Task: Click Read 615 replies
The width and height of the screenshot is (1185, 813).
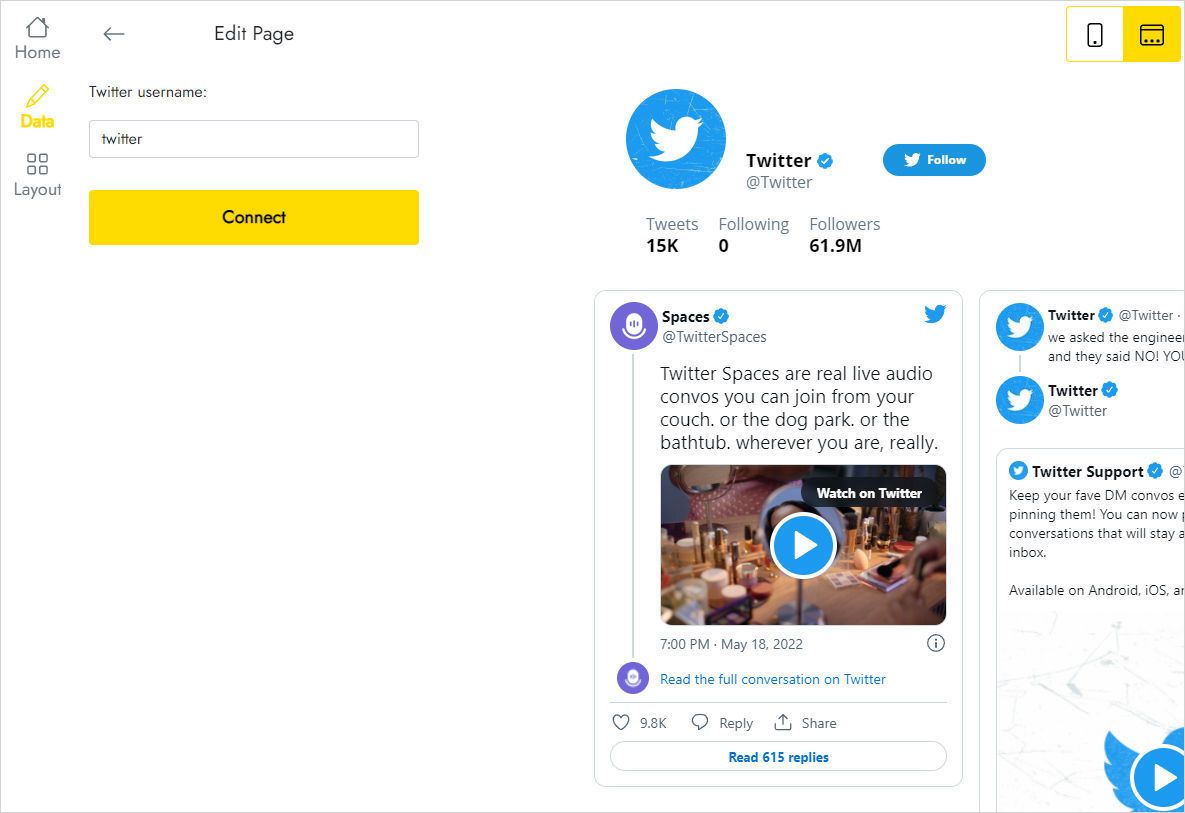Action: click(778, 757)
